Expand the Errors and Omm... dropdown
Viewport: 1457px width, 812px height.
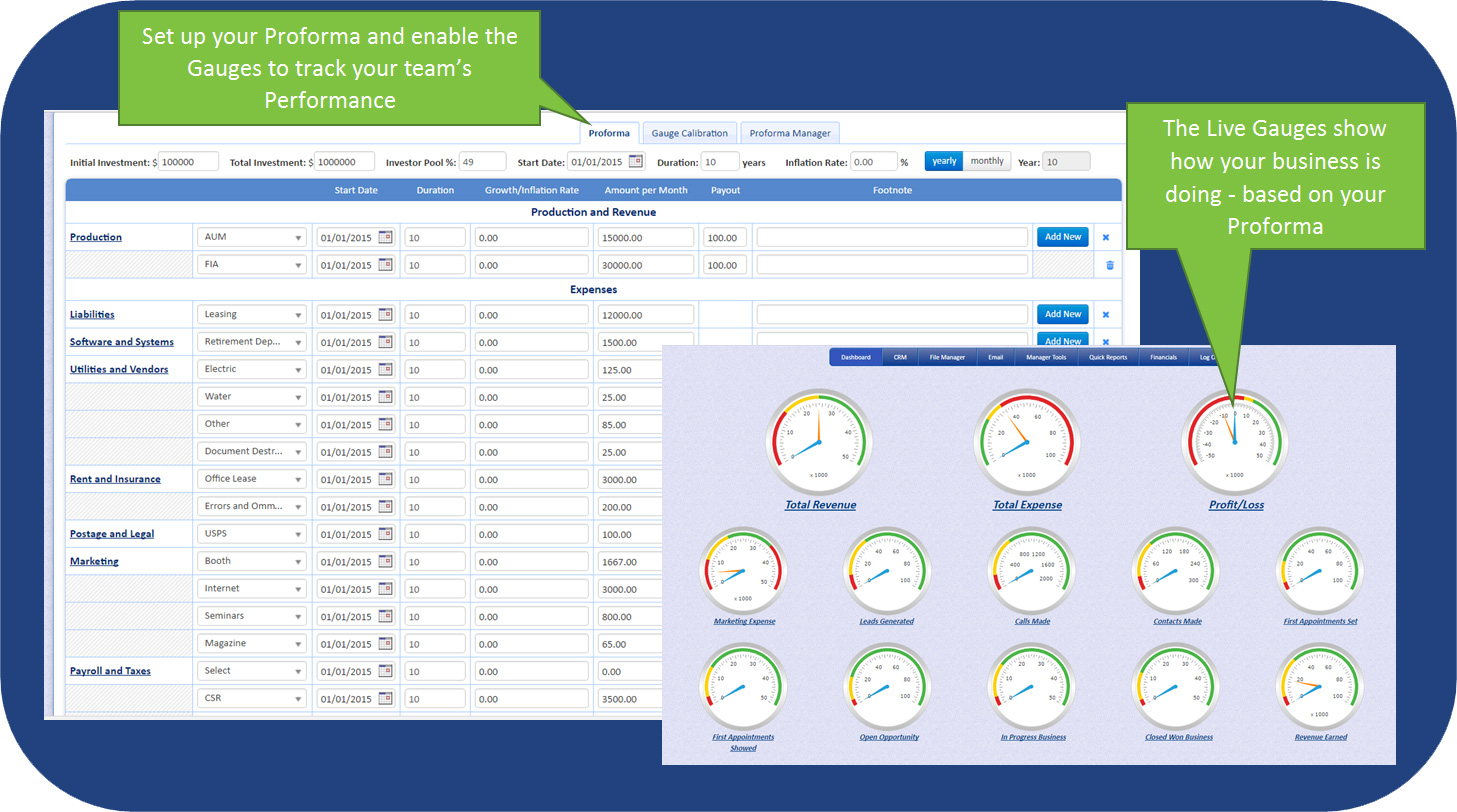tap(252, 506)
